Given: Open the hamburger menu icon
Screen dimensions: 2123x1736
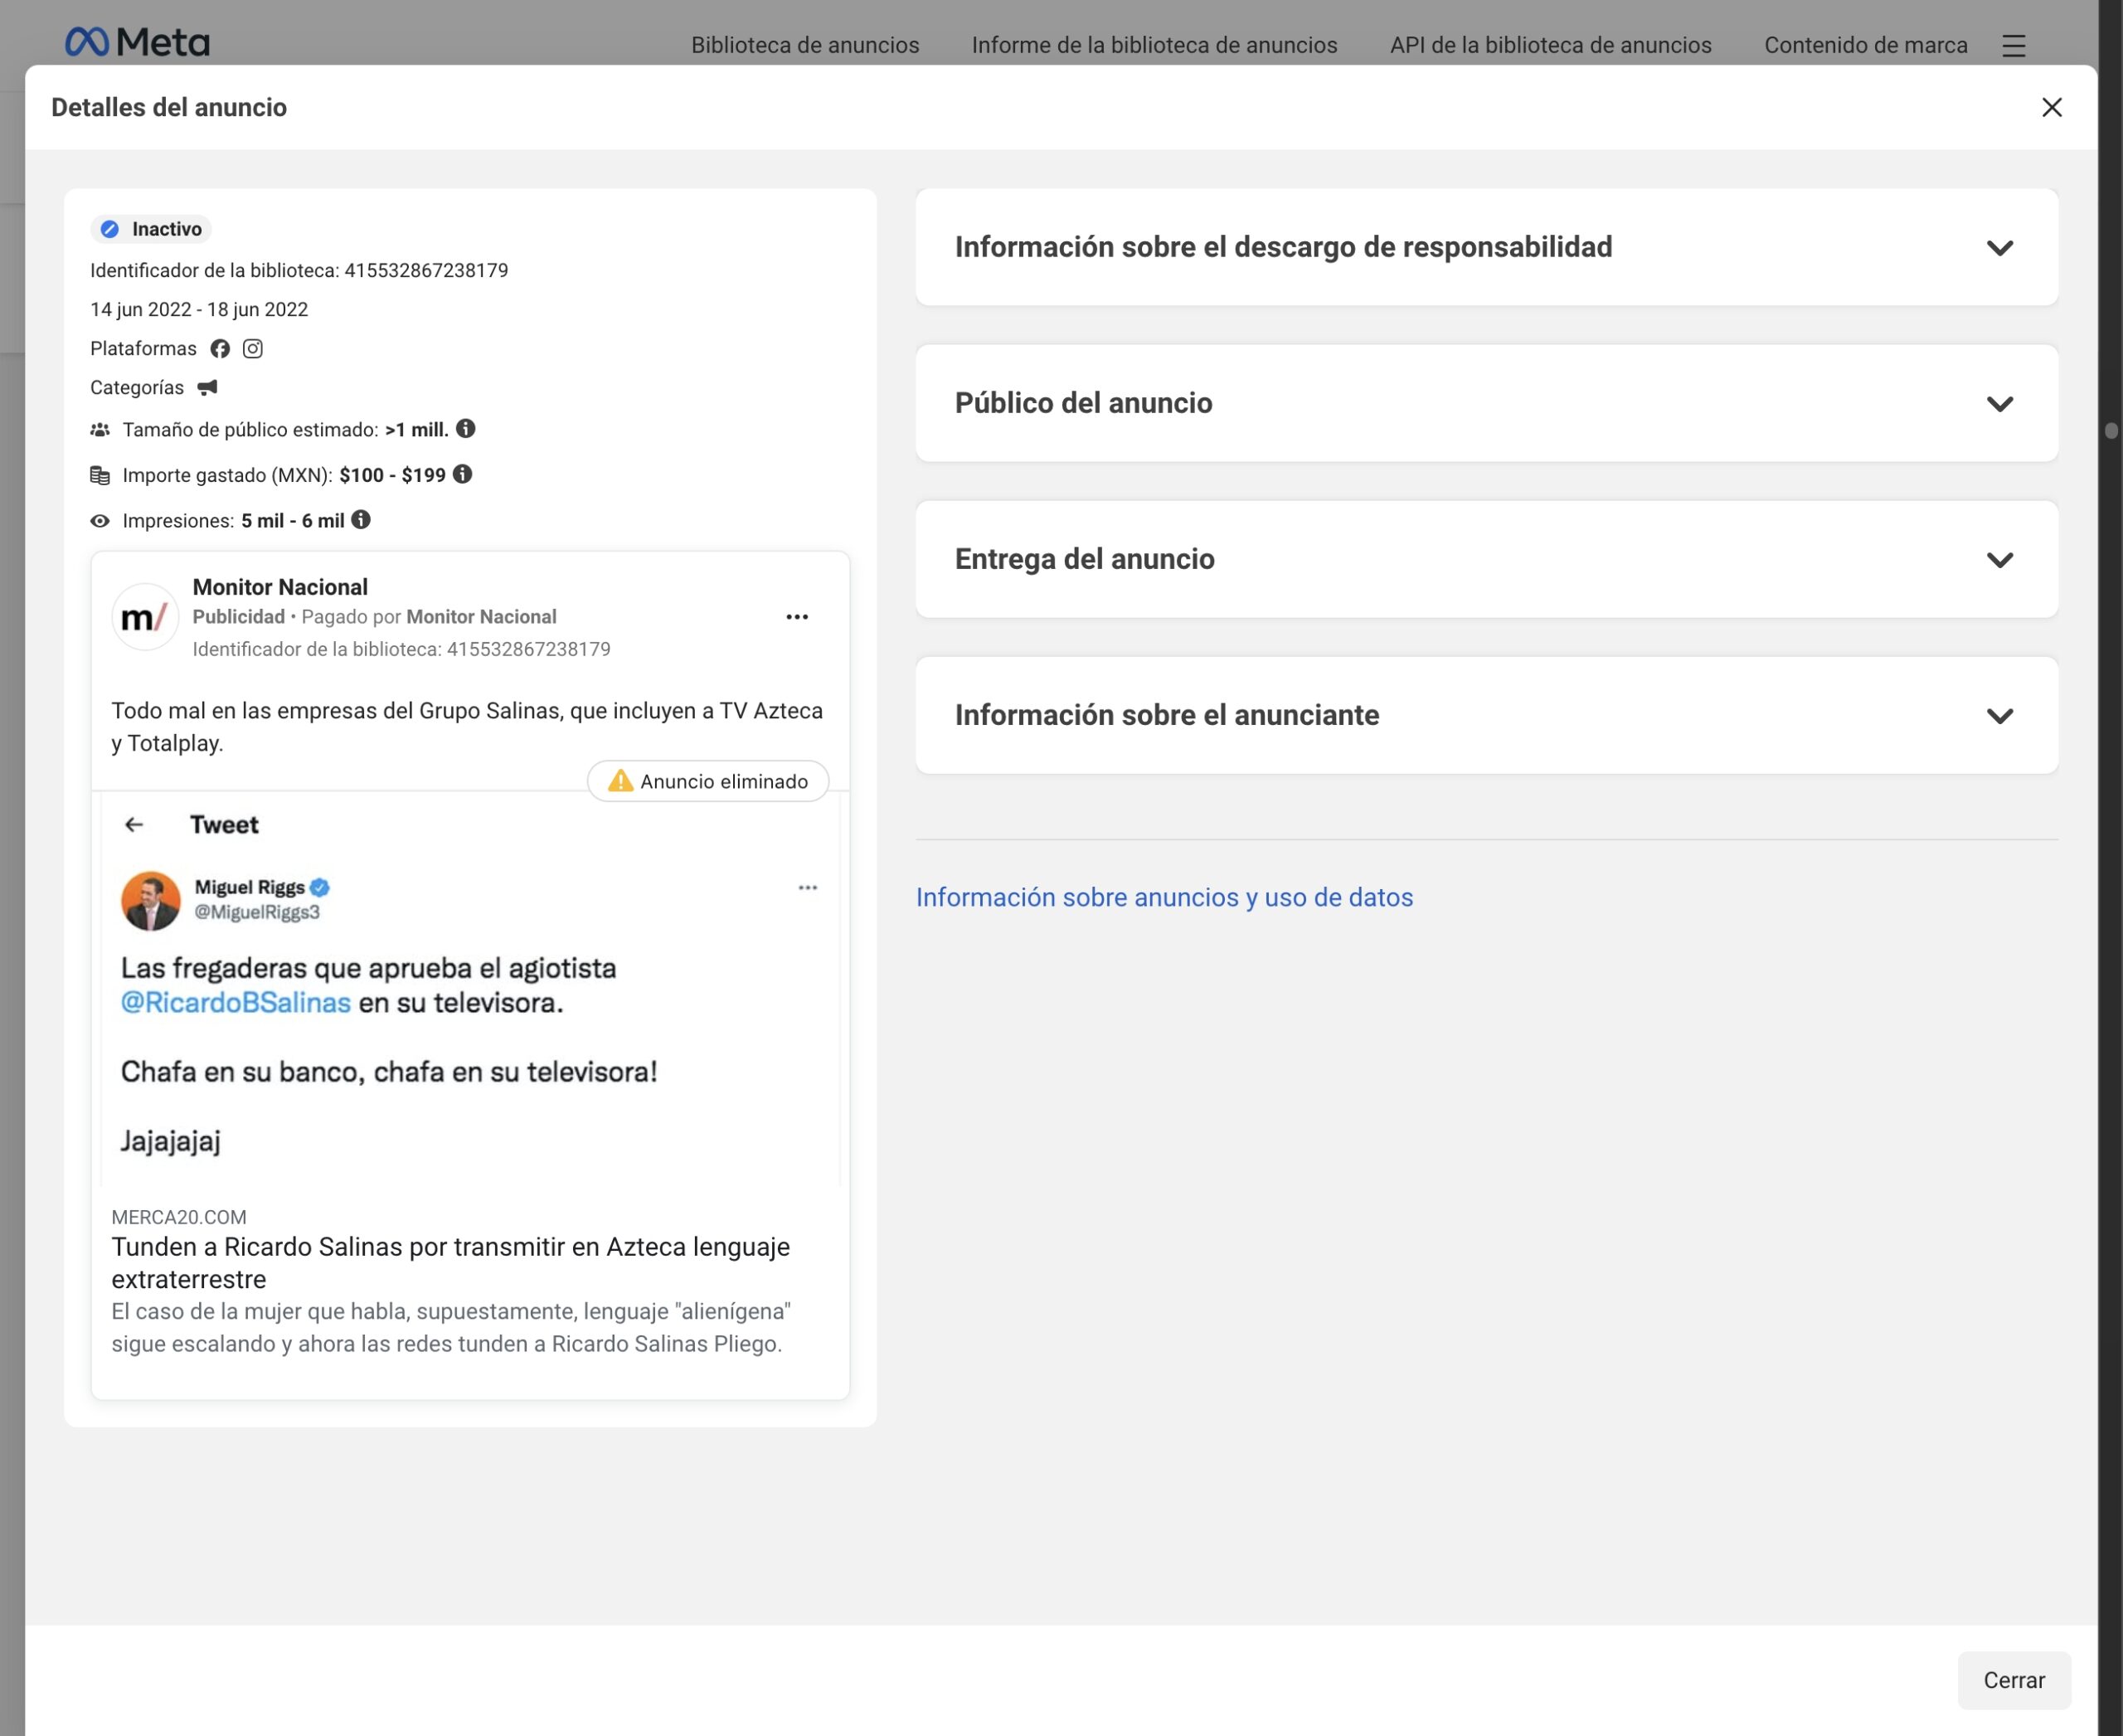Looking at the screenshot, I should click(2013, 46).
